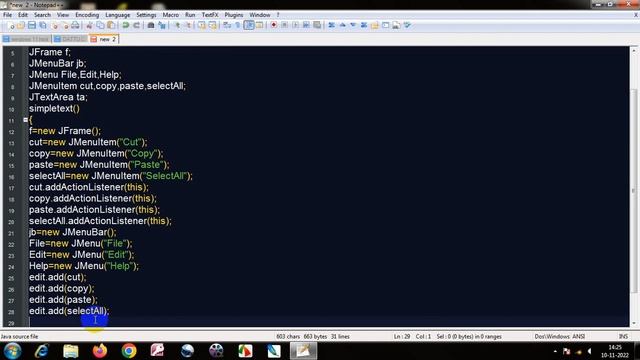
Task: Open the Macro menu
Action: [x=171, y=15]
